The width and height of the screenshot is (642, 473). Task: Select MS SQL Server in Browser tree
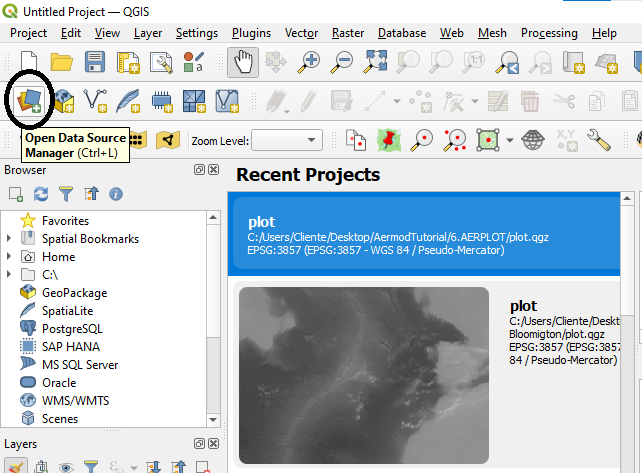(x=80, y=365)
